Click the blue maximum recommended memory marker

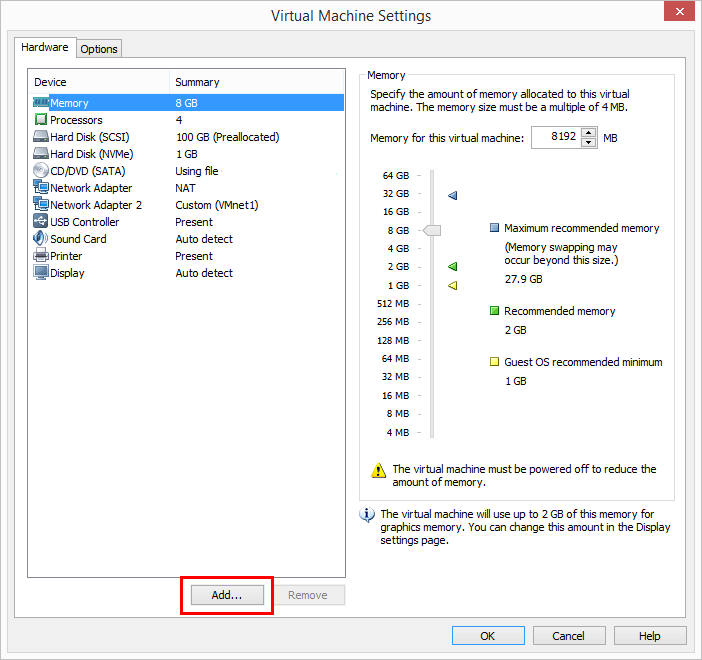[x=453, y=195]
